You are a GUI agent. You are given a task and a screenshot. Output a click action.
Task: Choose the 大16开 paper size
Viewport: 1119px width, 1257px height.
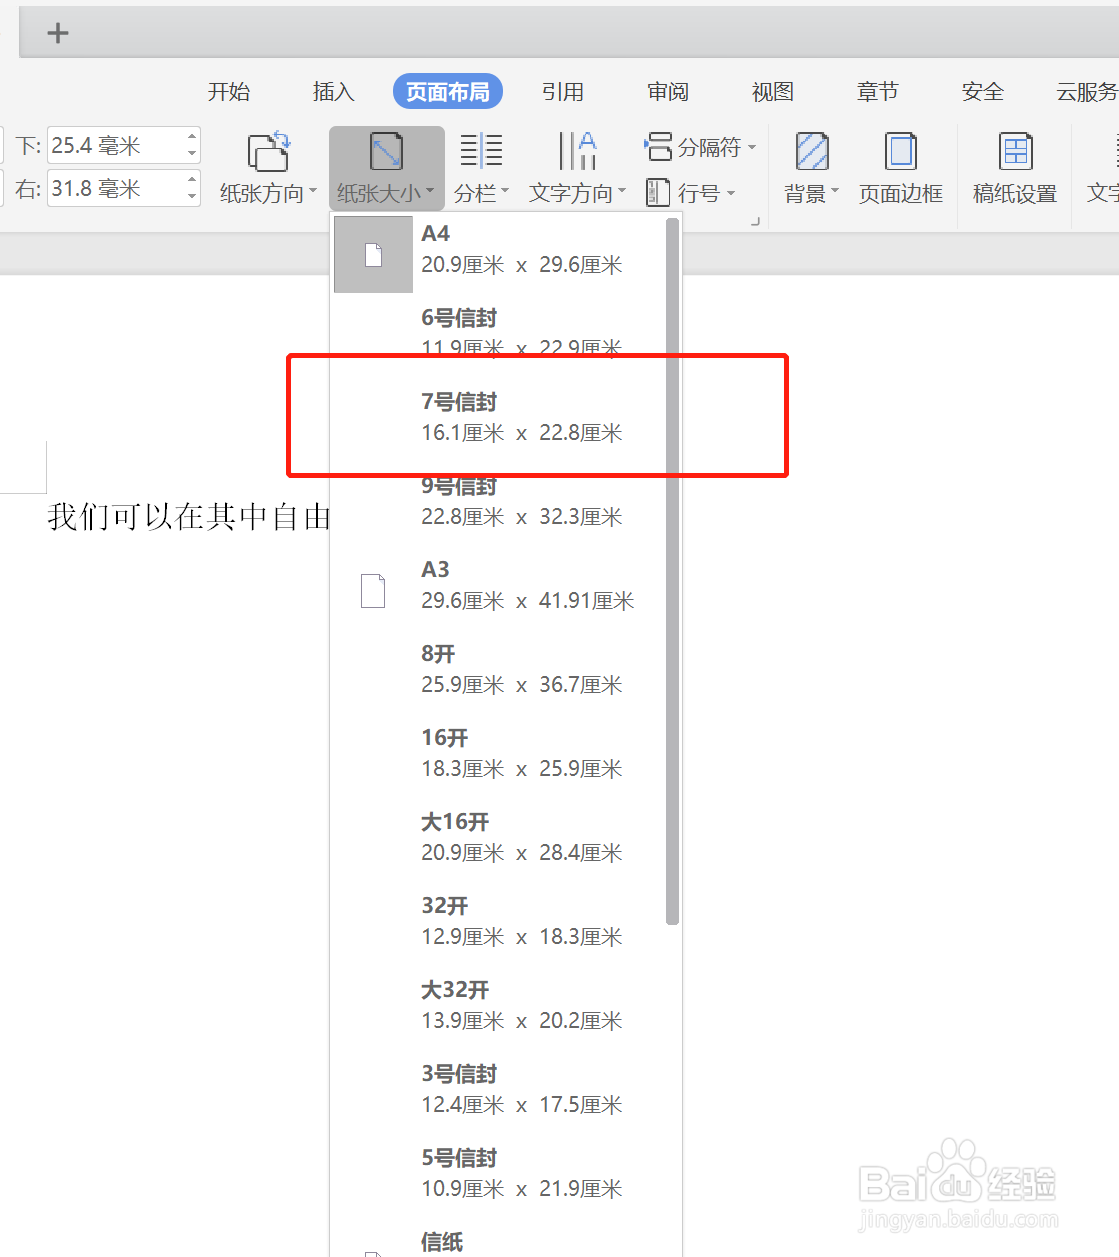(500, 837)
